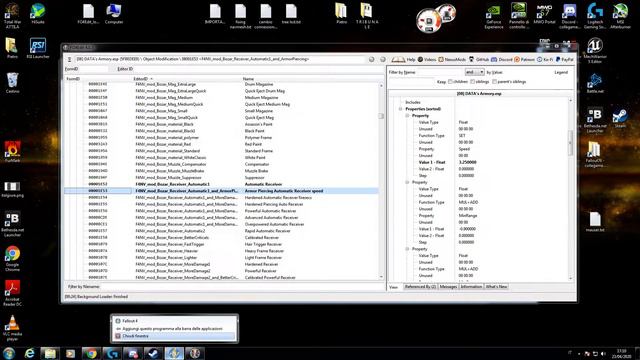640x360 pixels.
Task: Open the Steam desktop shortcut
Action: click(620, 118)
